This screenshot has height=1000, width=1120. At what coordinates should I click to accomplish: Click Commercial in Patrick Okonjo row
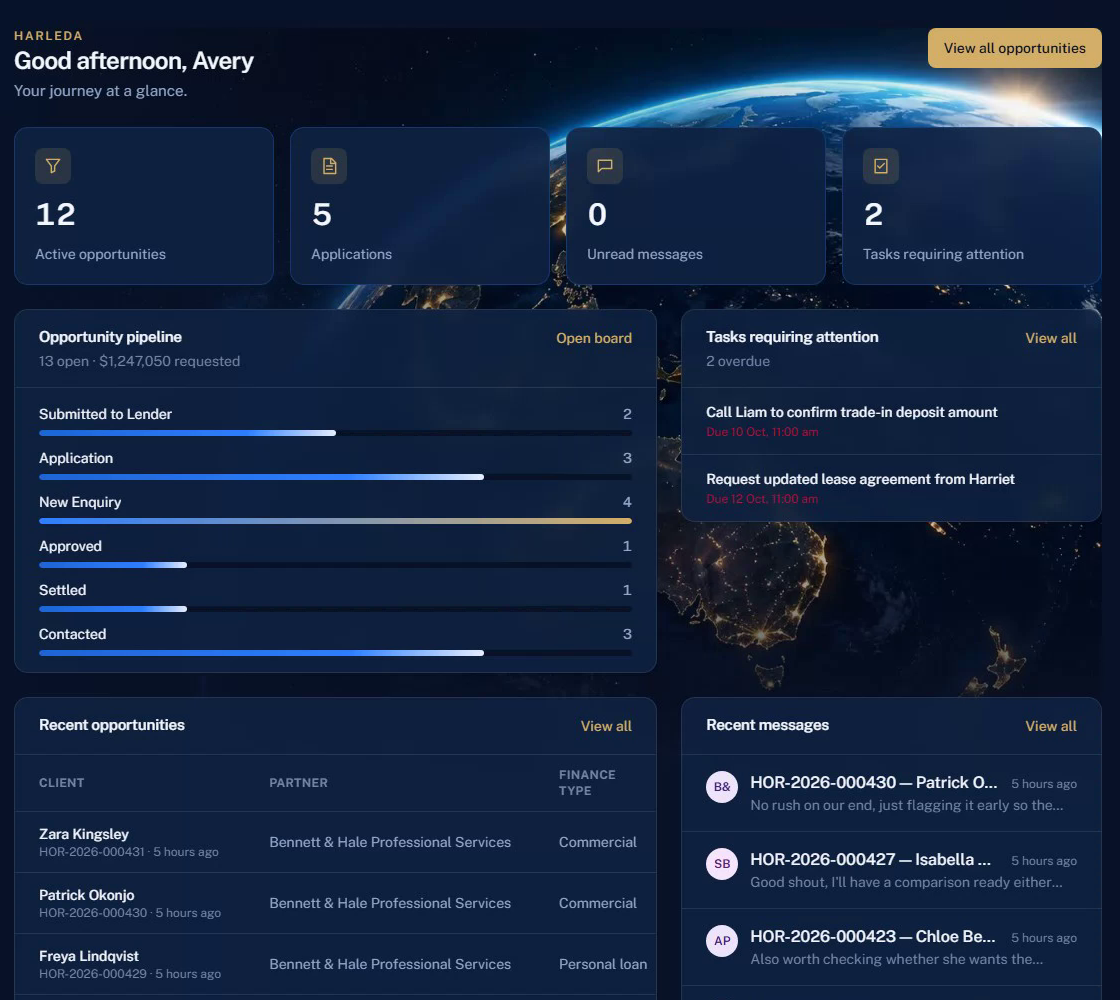coord(597,903)
